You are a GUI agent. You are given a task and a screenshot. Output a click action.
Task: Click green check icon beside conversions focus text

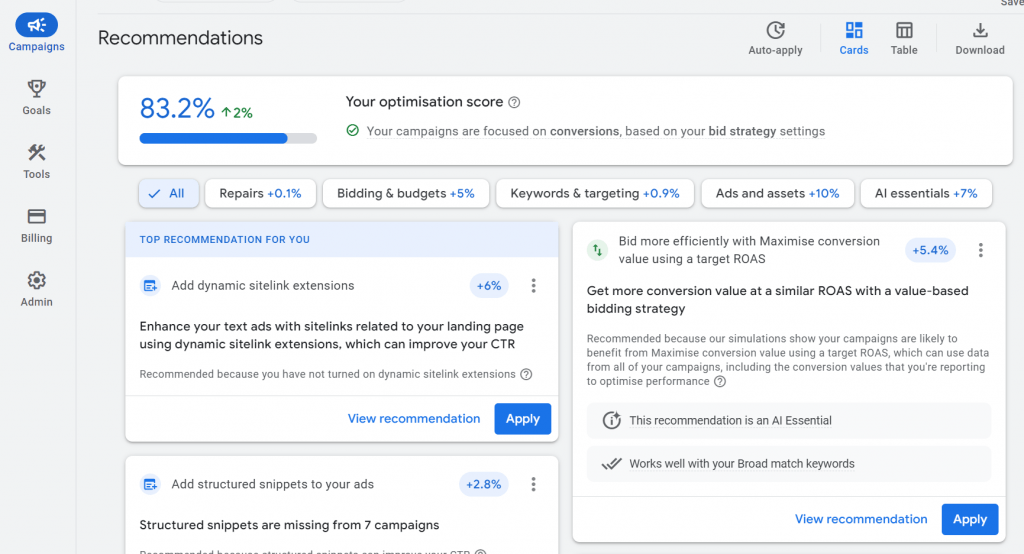pos(353,131)
